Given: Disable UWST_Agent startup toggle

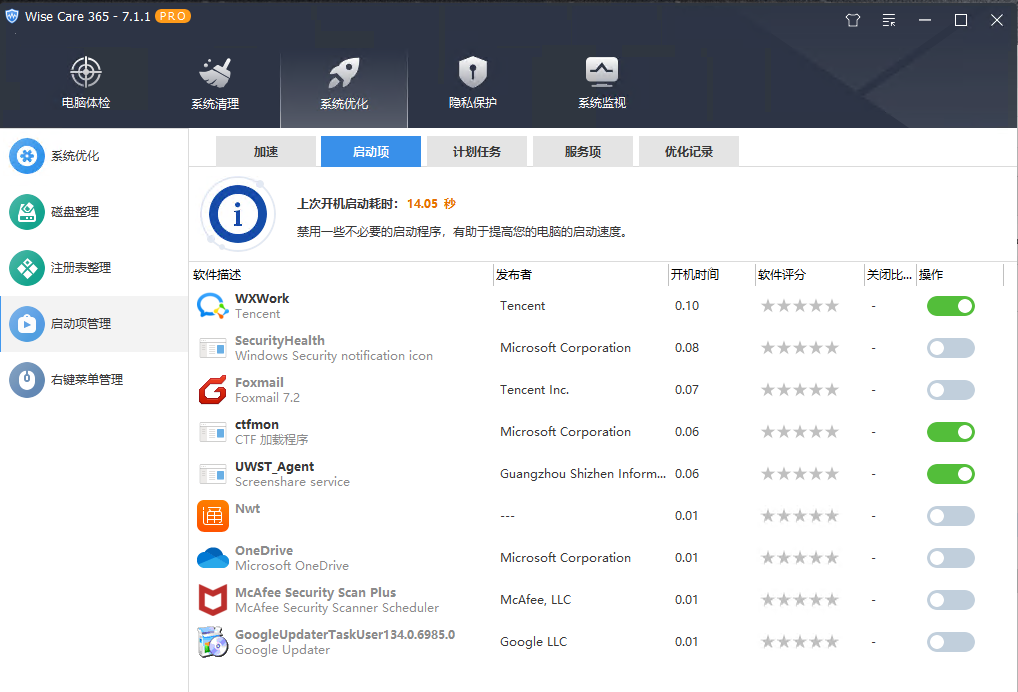Looking at the screenshot, I should tap(950, 474).
